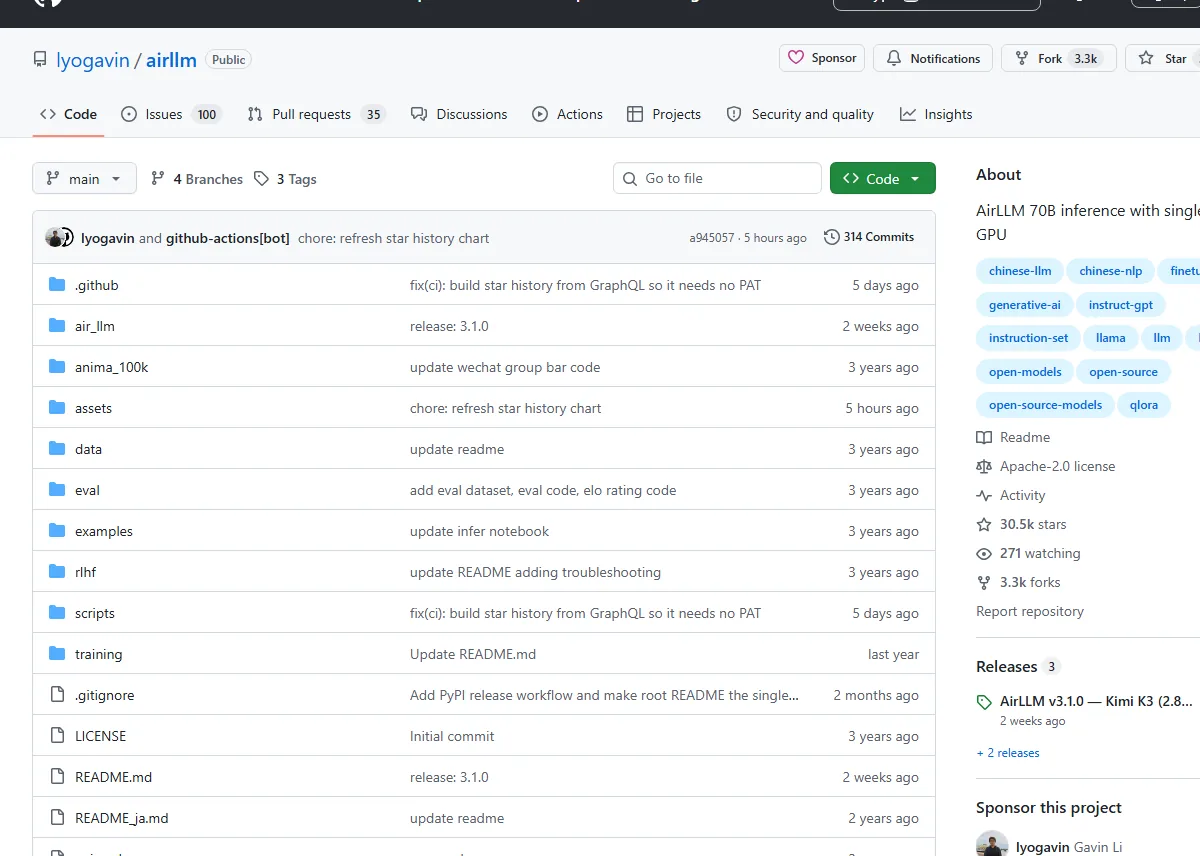Click the LICENSE file icon

tap(57, 736)
